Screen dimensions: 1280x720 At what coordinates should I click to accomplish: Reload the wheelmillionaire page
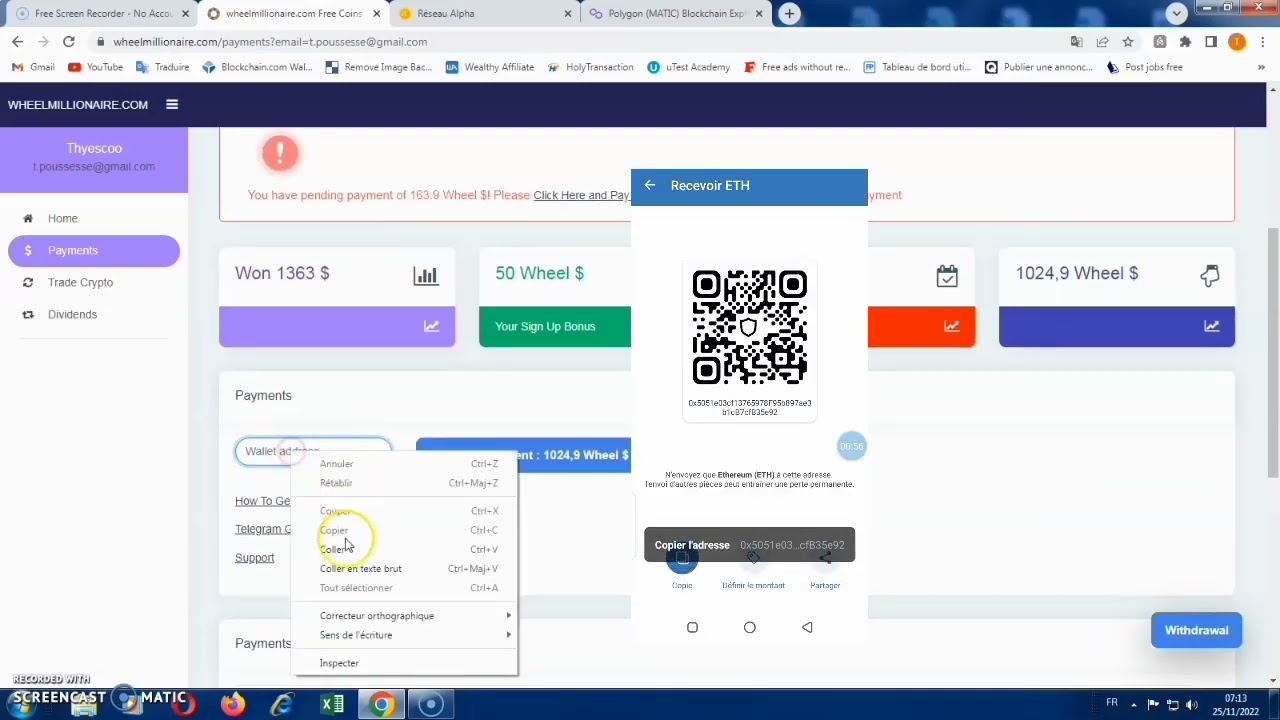(x=68, y=42)
